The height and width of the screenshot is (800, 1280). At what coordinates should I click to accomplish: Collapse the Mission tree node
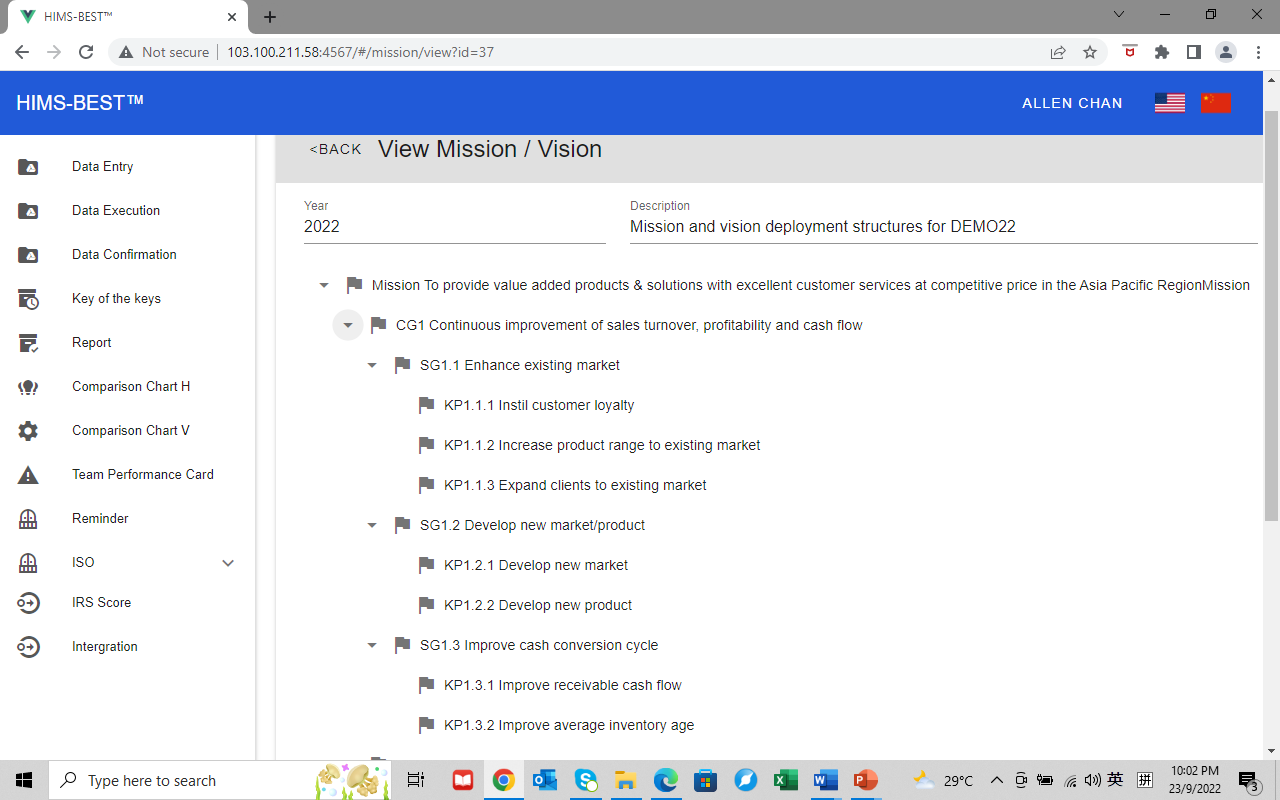[x=324, y=285]
